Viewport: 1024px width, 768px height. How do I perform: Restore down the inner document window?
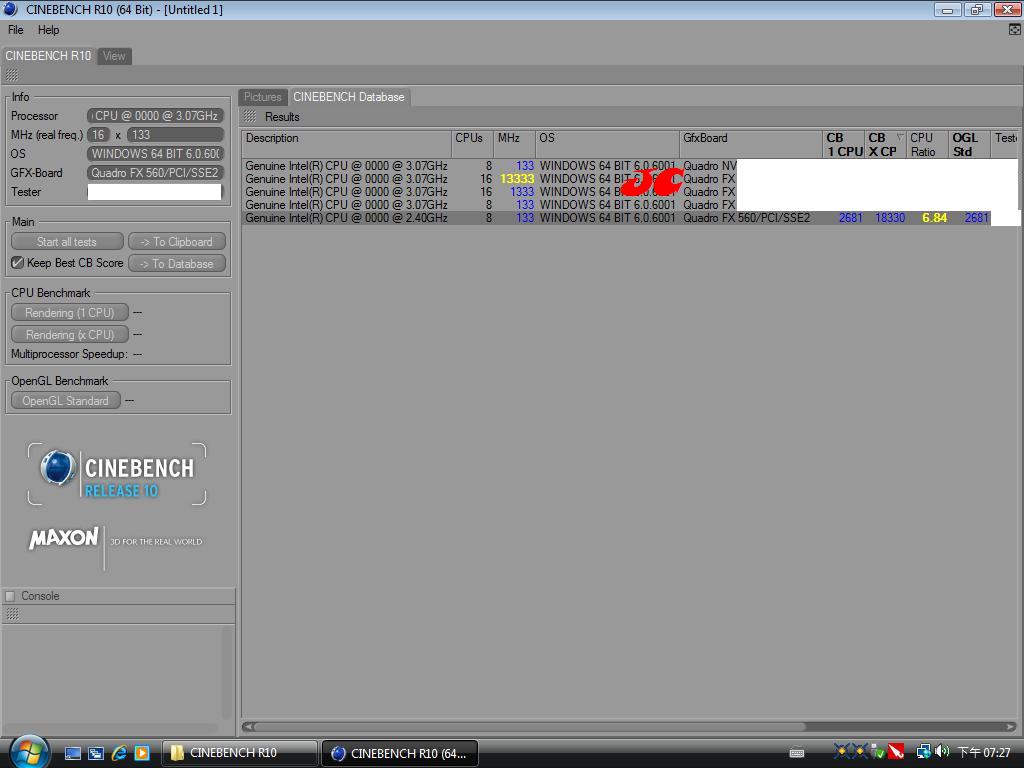coord(977,9)
